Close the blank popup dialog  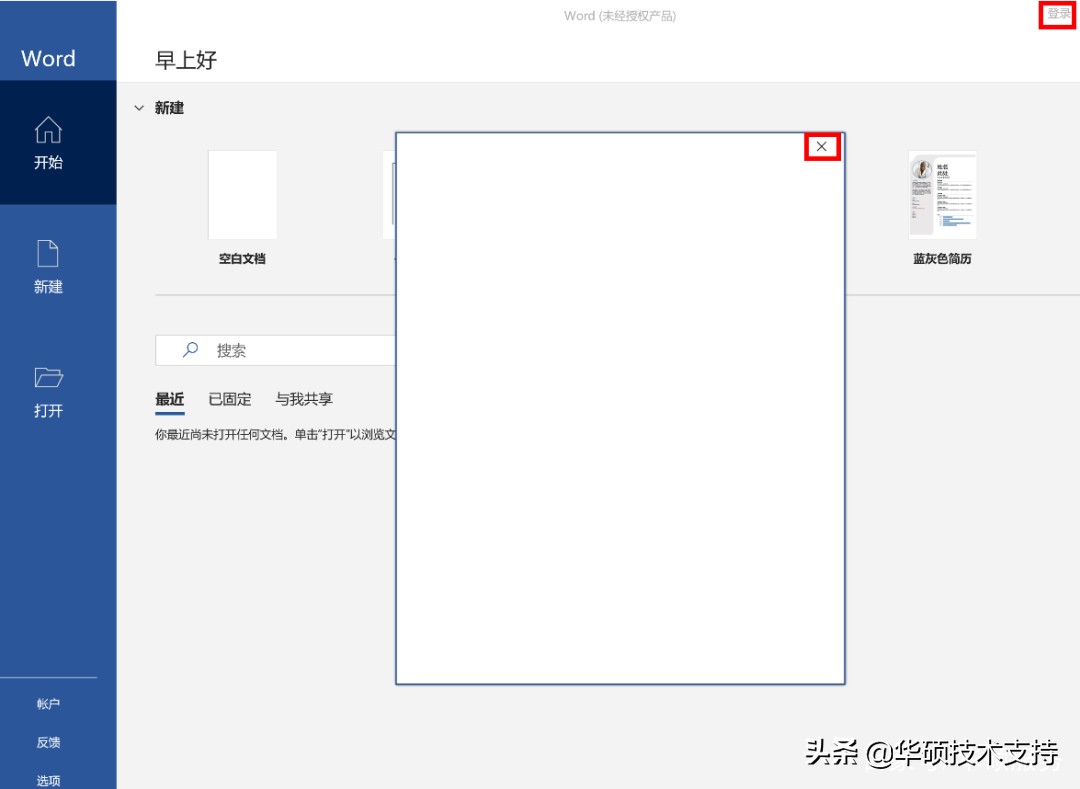click(822, 147)
